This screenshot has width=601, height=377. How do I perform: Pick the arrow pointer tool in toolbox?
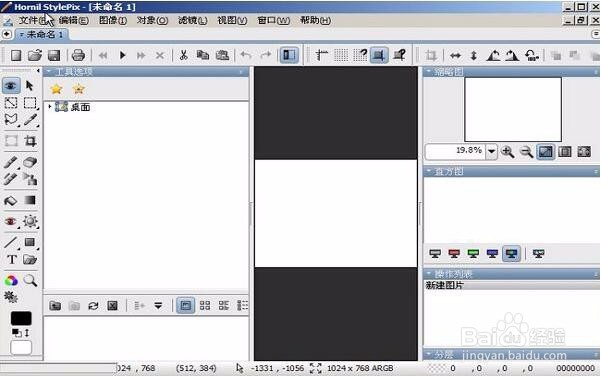pos(30,85)
